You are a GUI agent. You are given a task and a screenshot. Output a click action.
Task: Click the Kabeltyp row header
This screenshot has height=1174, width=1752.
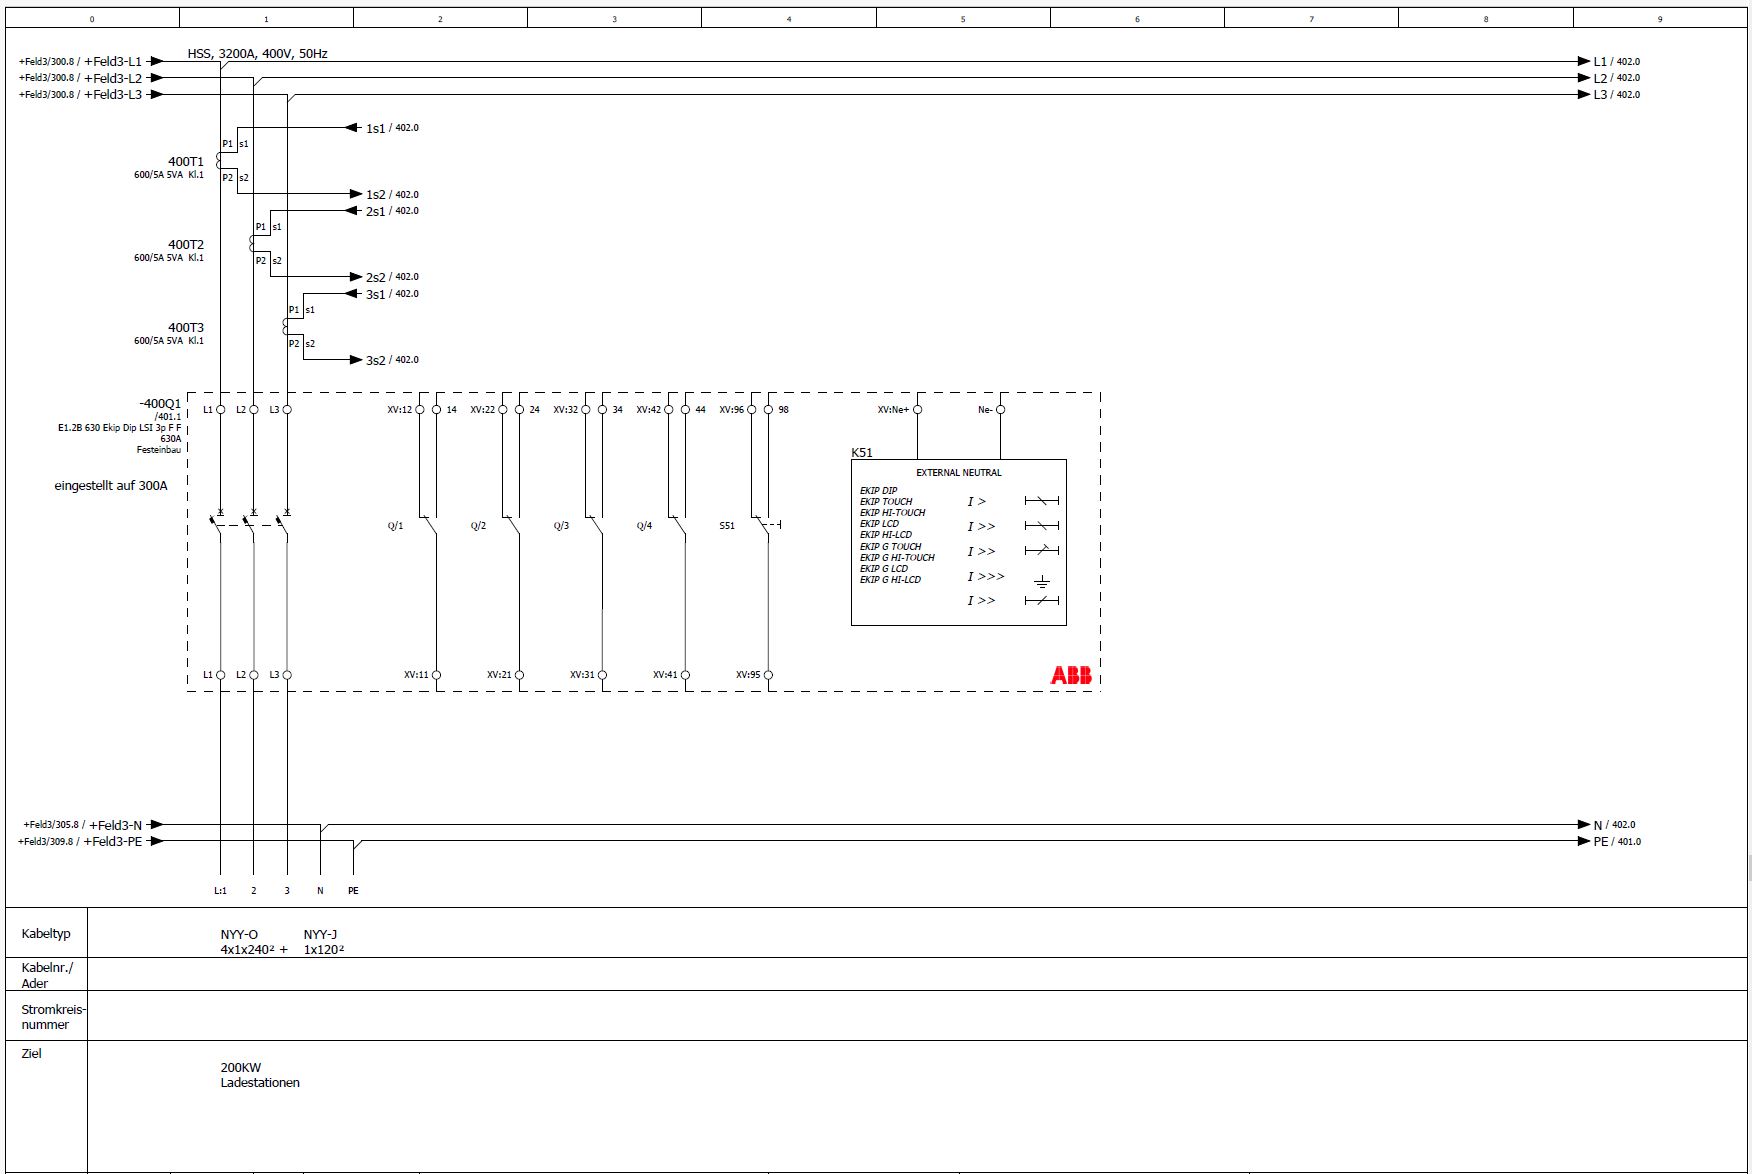(x=46, y=934)
